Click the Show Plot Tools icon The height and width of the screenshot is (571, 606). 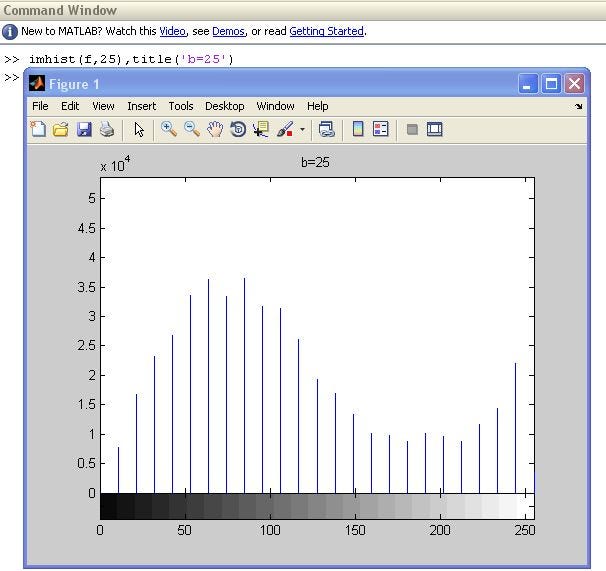tap(435, 129)
